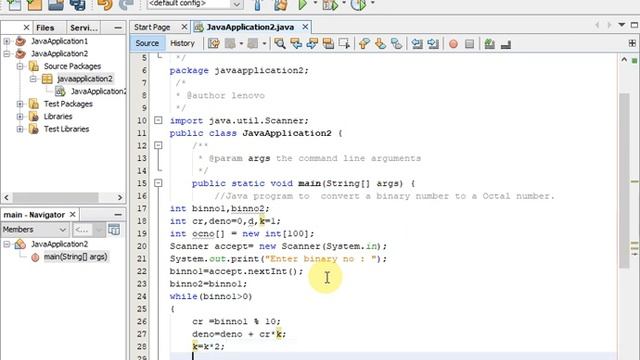Click the Last Edit icon
The height and width of the screenshot is (360, 640).
point(214,43)
